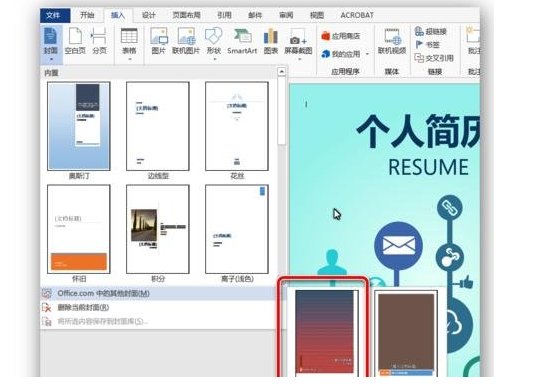The height and width of the screenshot is (390, 534).
Task: Click the 个人简历 title in document
Action: point(418,131)
